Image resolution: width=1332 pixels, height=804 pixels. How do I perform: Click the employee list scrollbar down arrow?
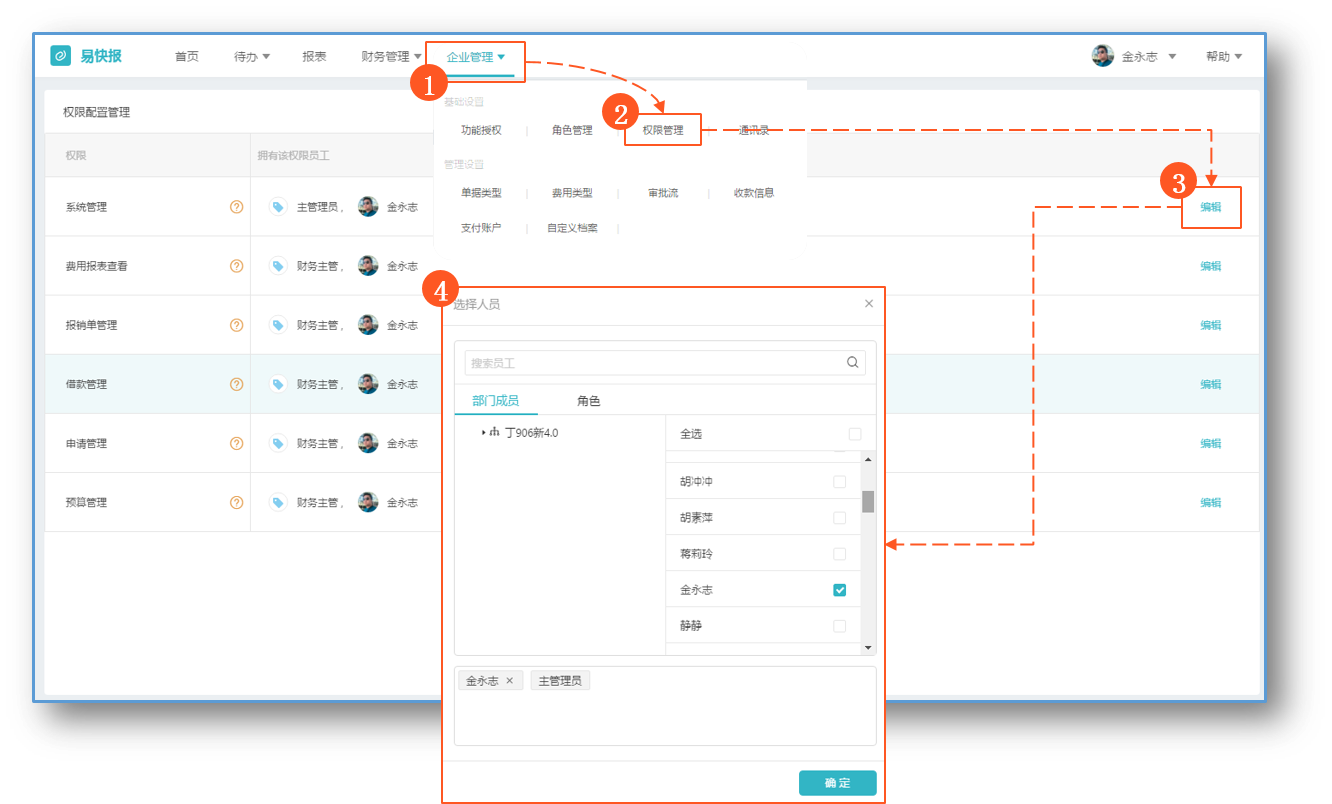coord(868,648)
